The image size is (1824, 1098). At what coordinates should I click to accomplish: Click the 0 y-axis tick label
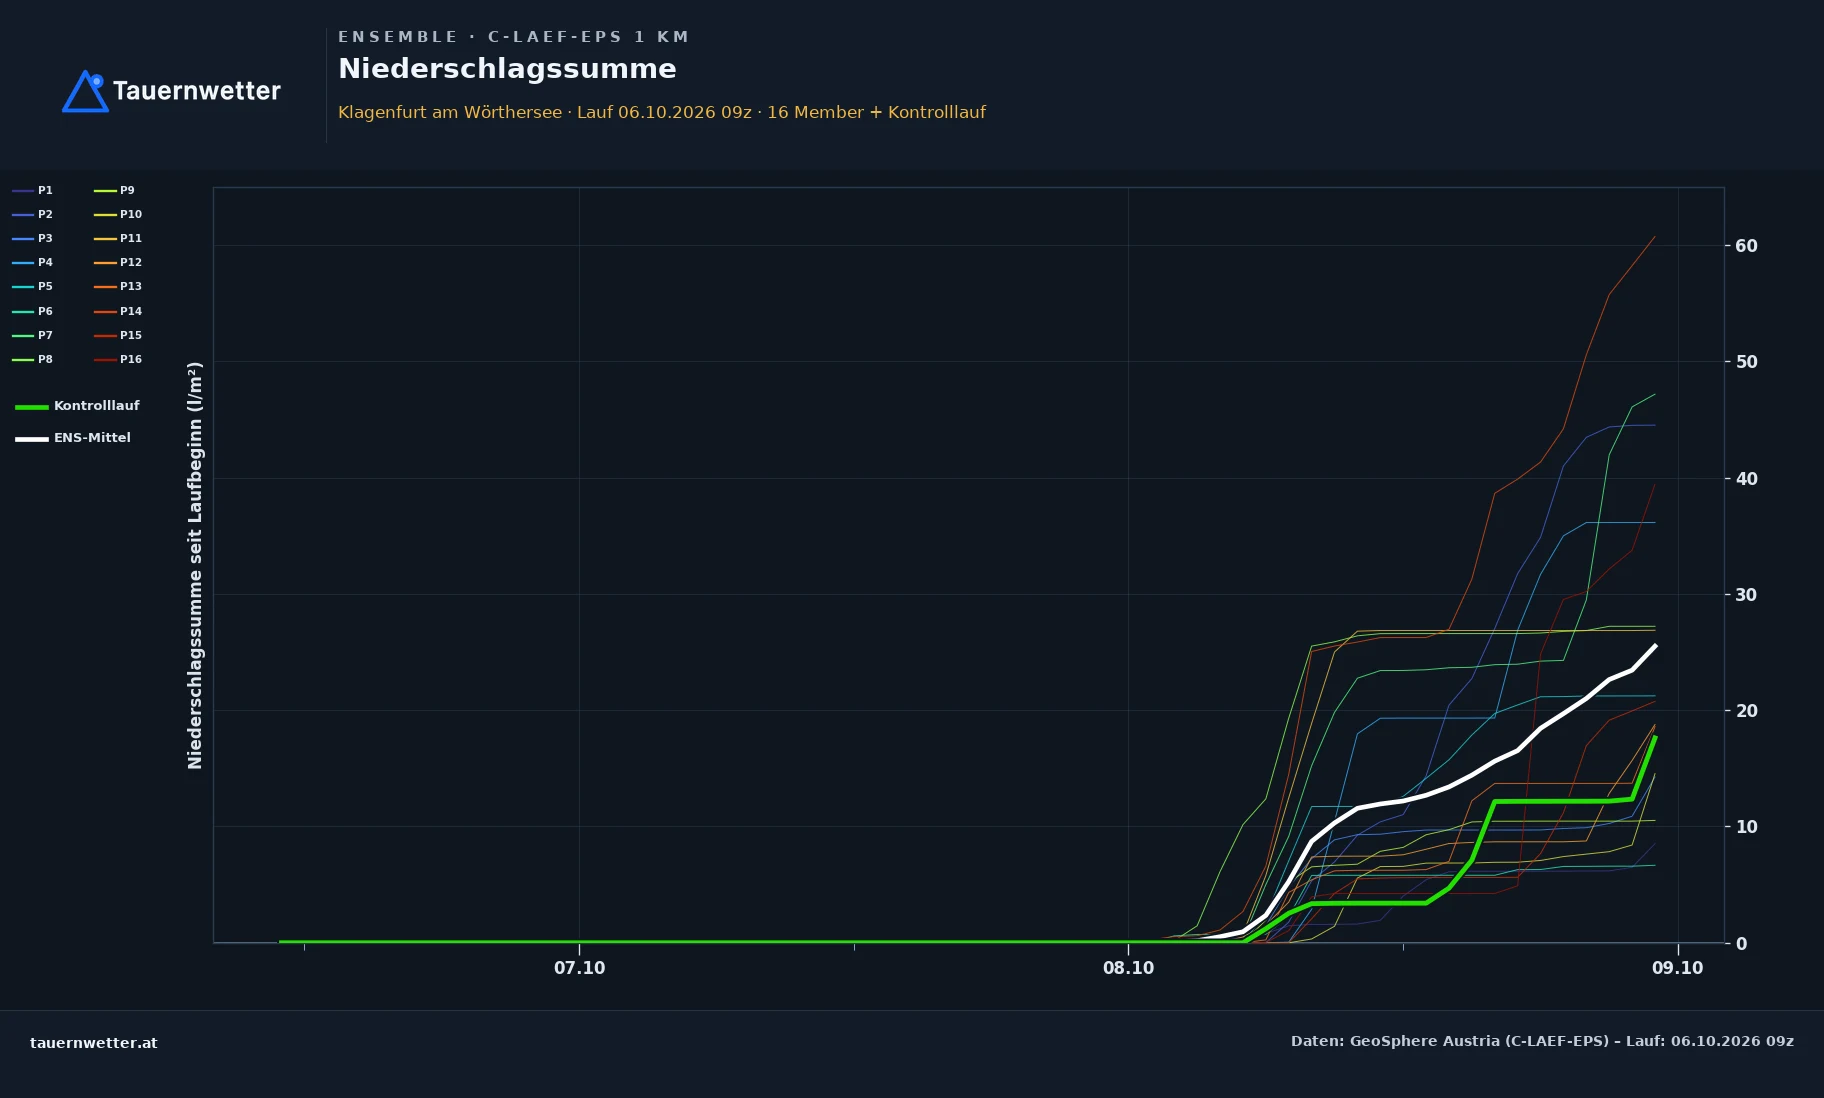(x=1741, y=944)
